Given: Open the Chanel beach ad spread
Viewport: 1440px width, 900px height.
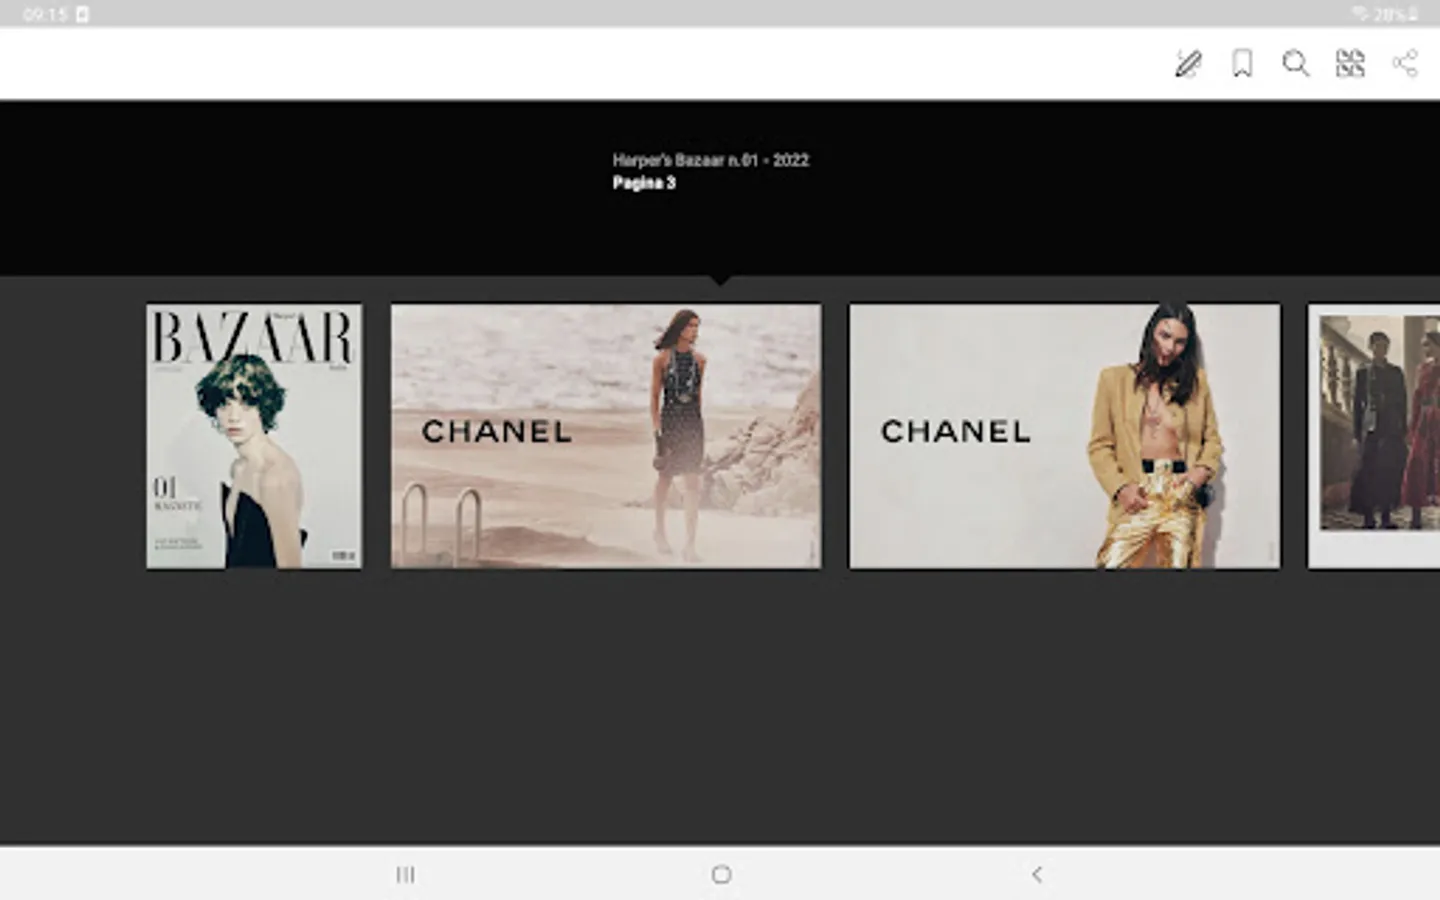Looking at the screenshot, I should pos(606,436).
